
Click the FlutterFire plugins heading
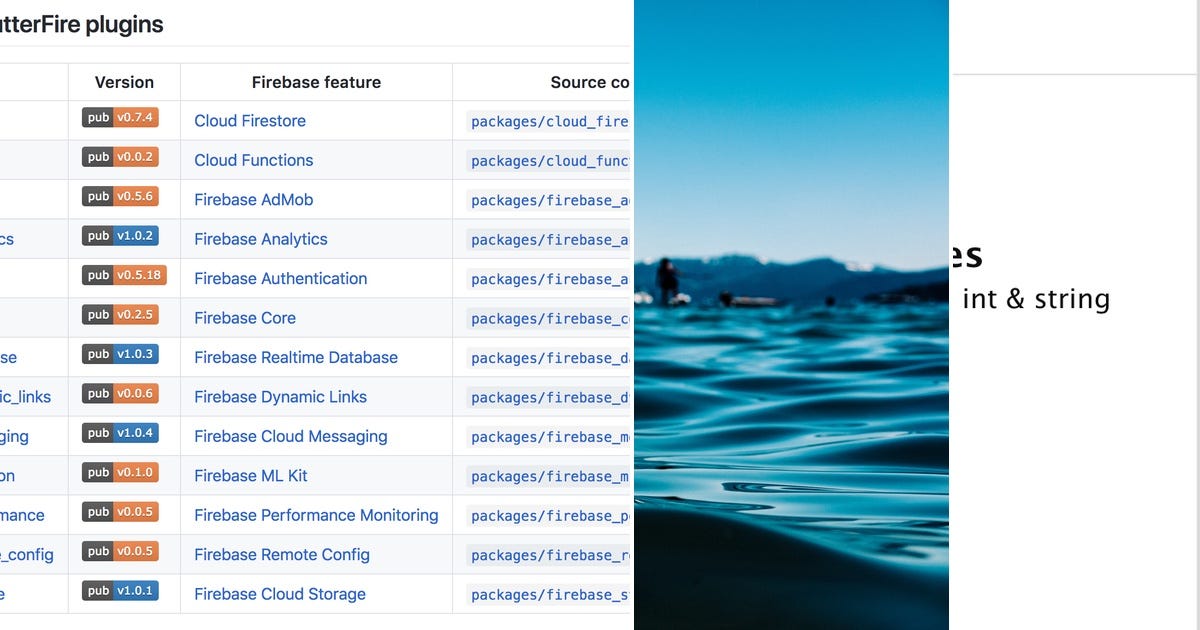coord(80,25)
